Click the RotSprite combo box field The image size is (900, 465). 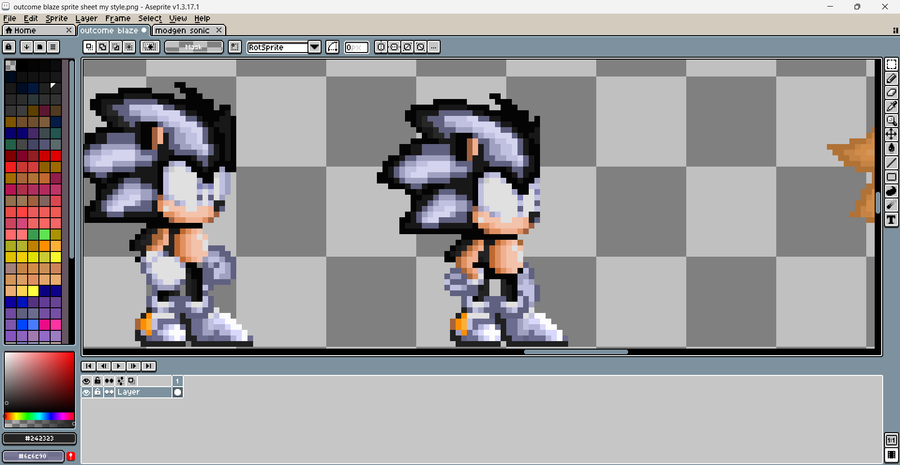[278, 47]
